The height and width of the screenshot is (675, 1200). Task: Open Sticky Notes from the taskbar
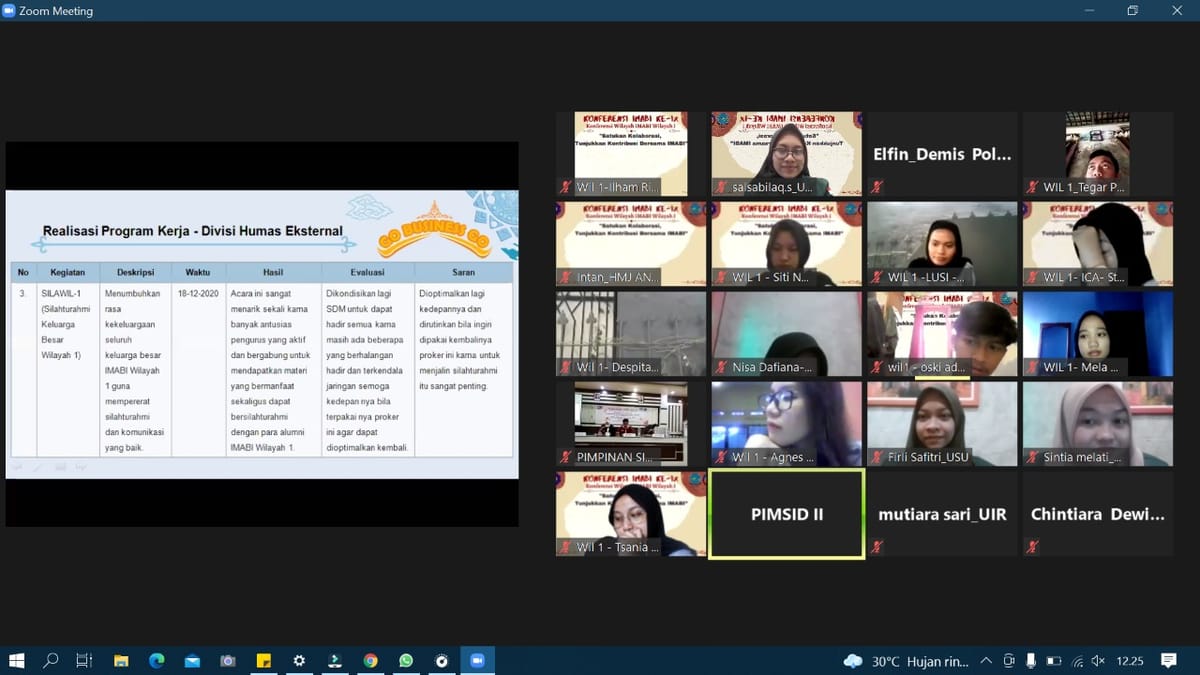pos(264,661)
